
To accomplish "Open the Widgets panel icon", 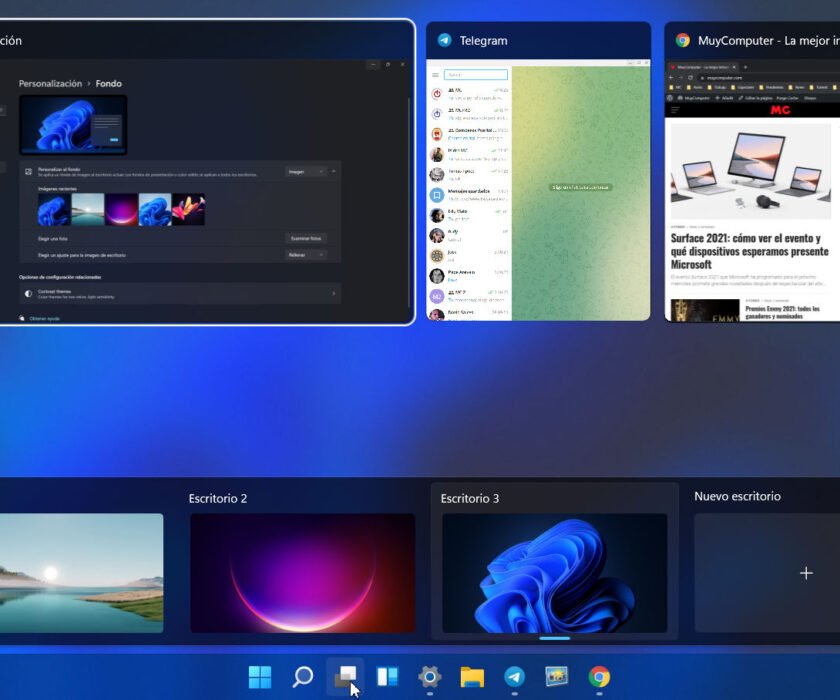I will (387, 677).
